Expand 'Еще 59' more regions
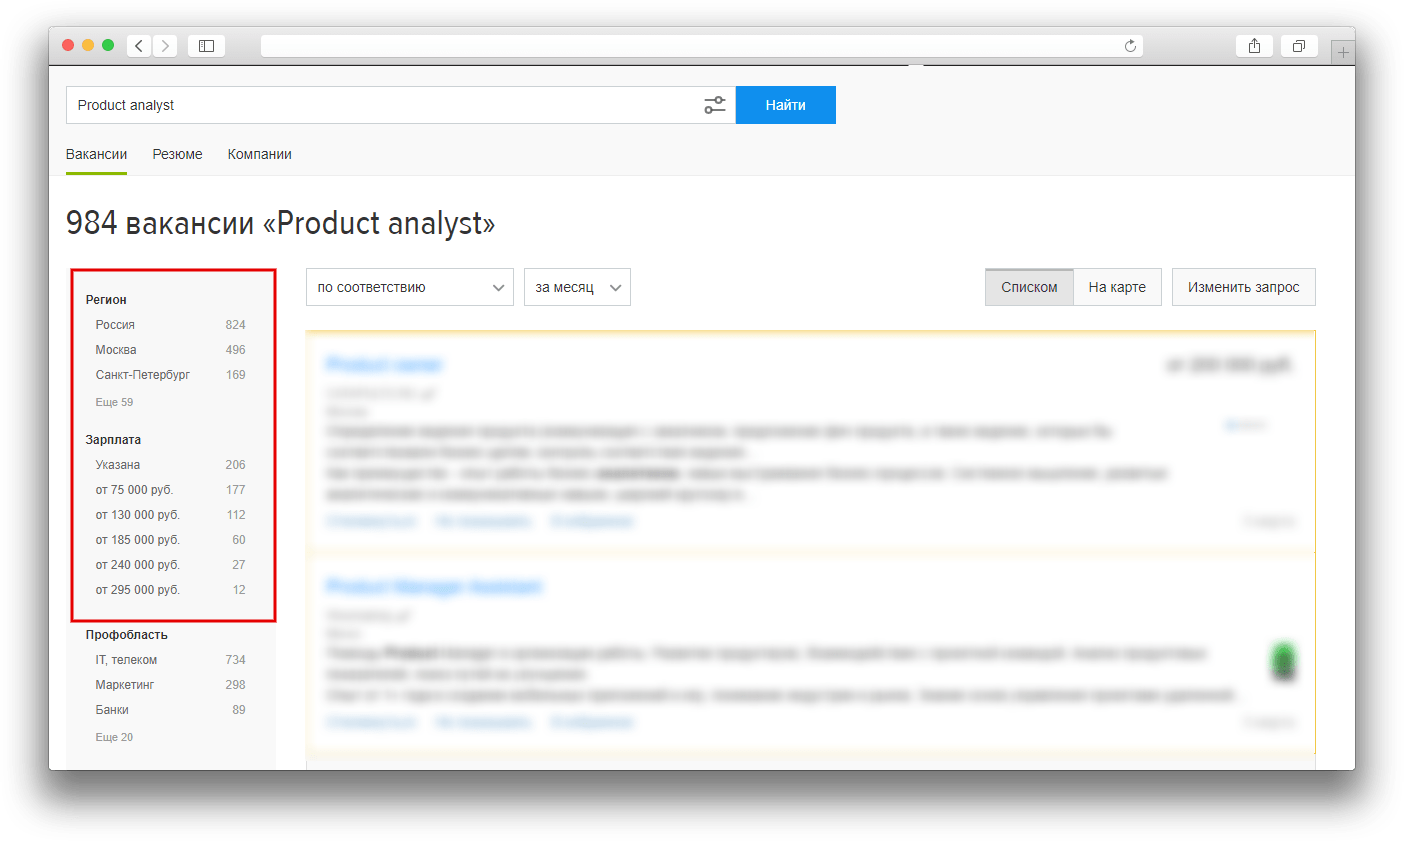1404x841 pixels. coord(114,402)
